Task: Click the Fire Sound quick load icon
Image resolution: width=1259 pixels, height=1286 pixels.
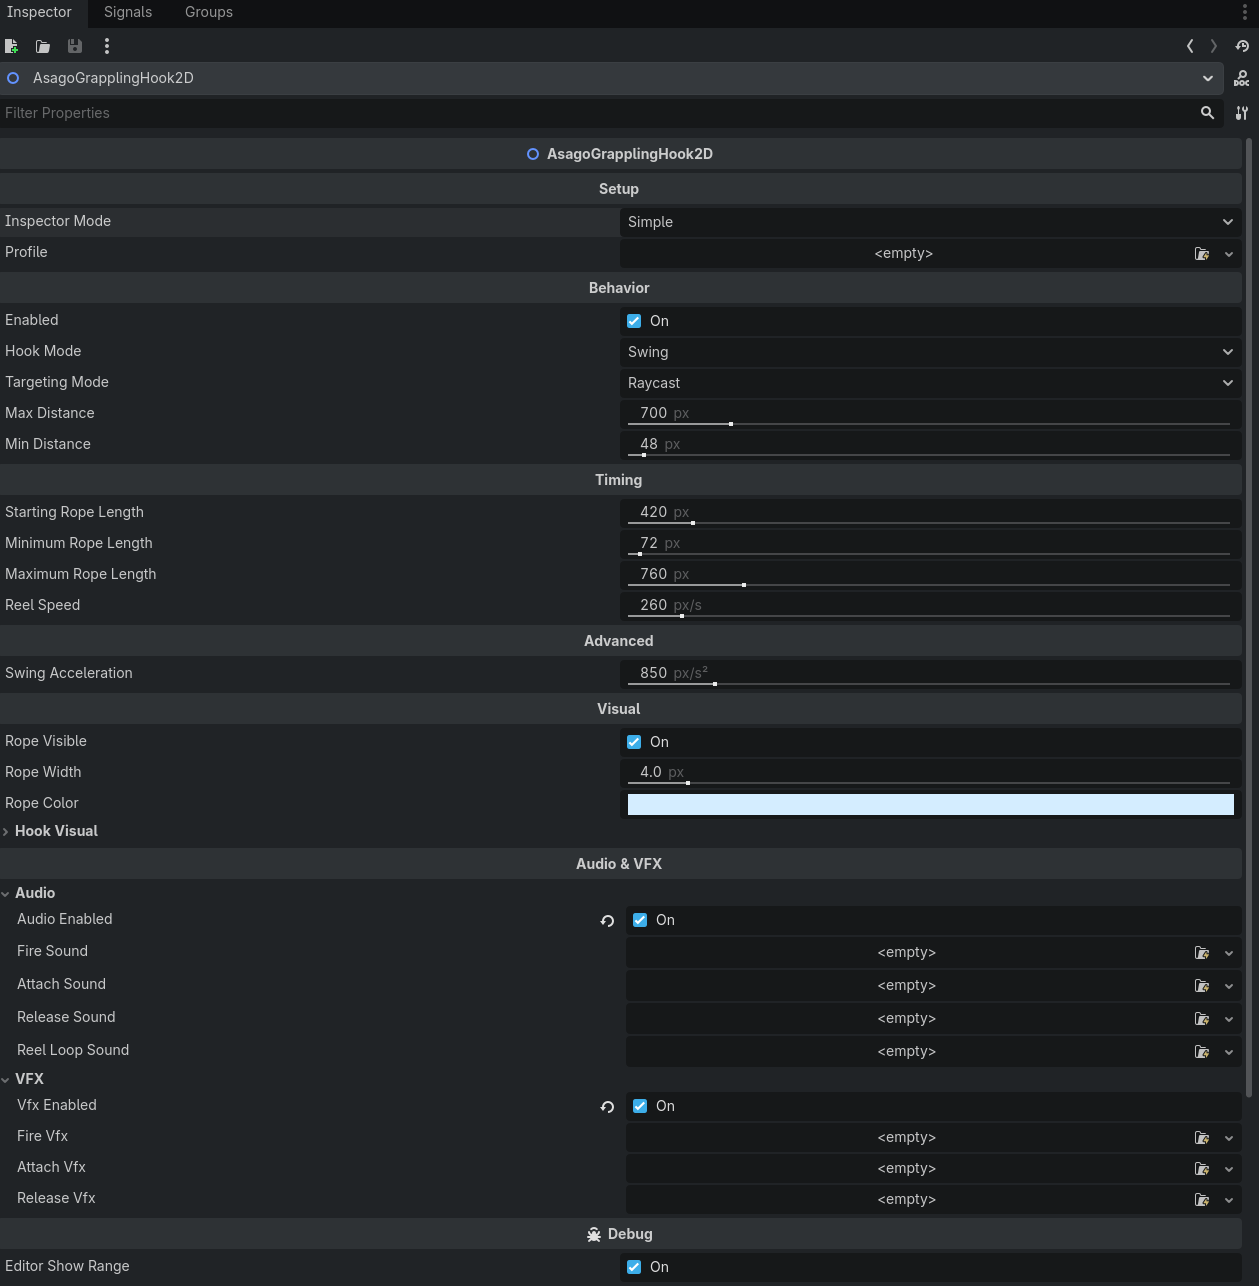Action: (x=1202, y=953)
